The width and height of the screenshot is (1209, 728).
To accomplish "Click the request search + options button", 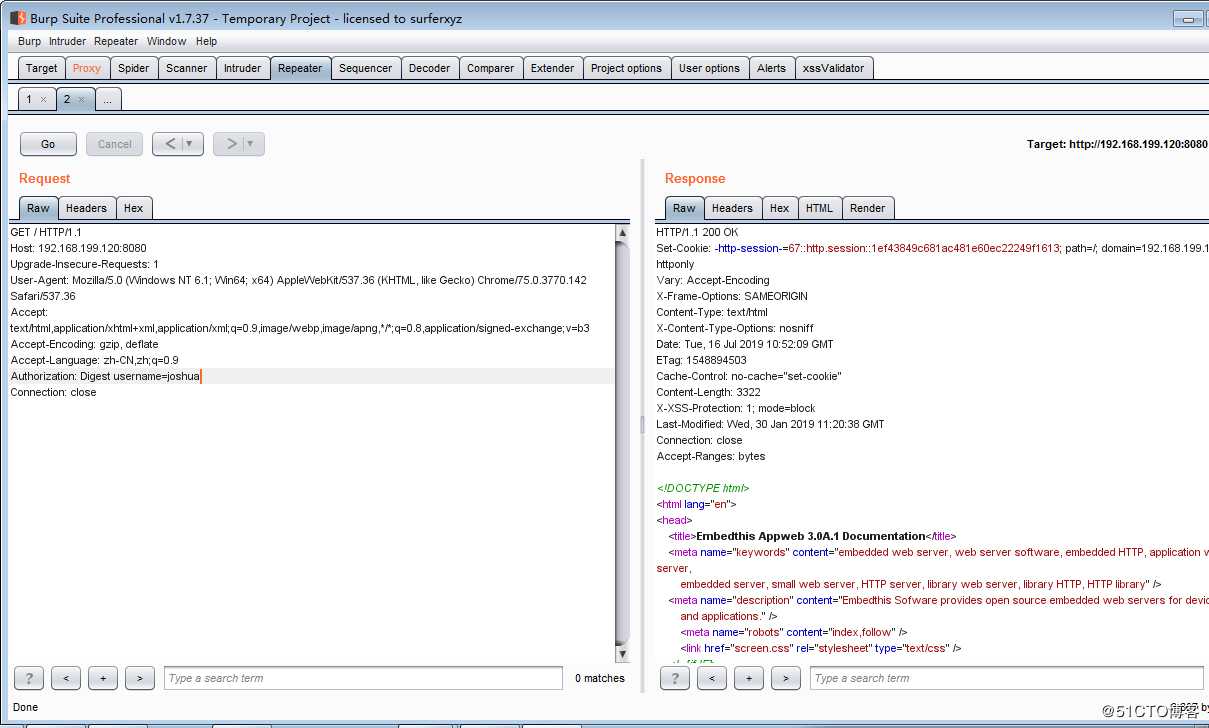I will pyautogui.click(x=103, y=678).
